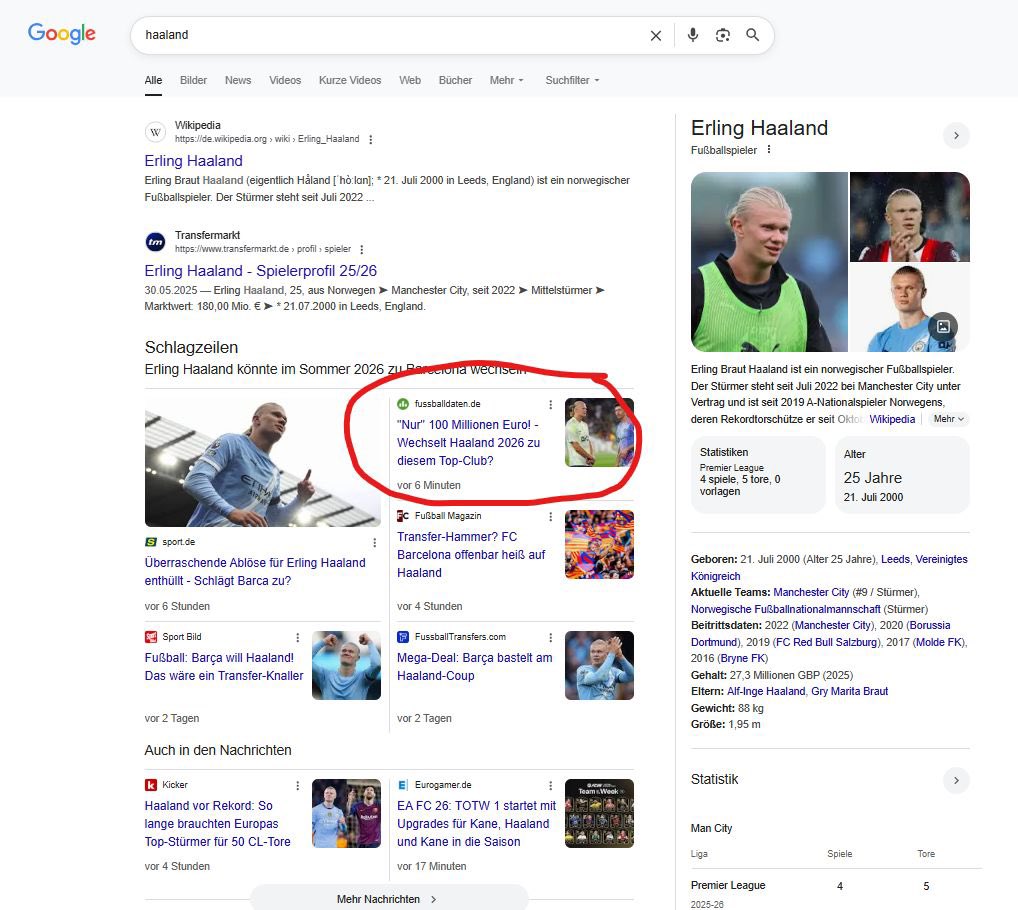Open '"Nur" 100 Millionen Euro!' headline
The image size is (1018, 910).
[468, 443]
